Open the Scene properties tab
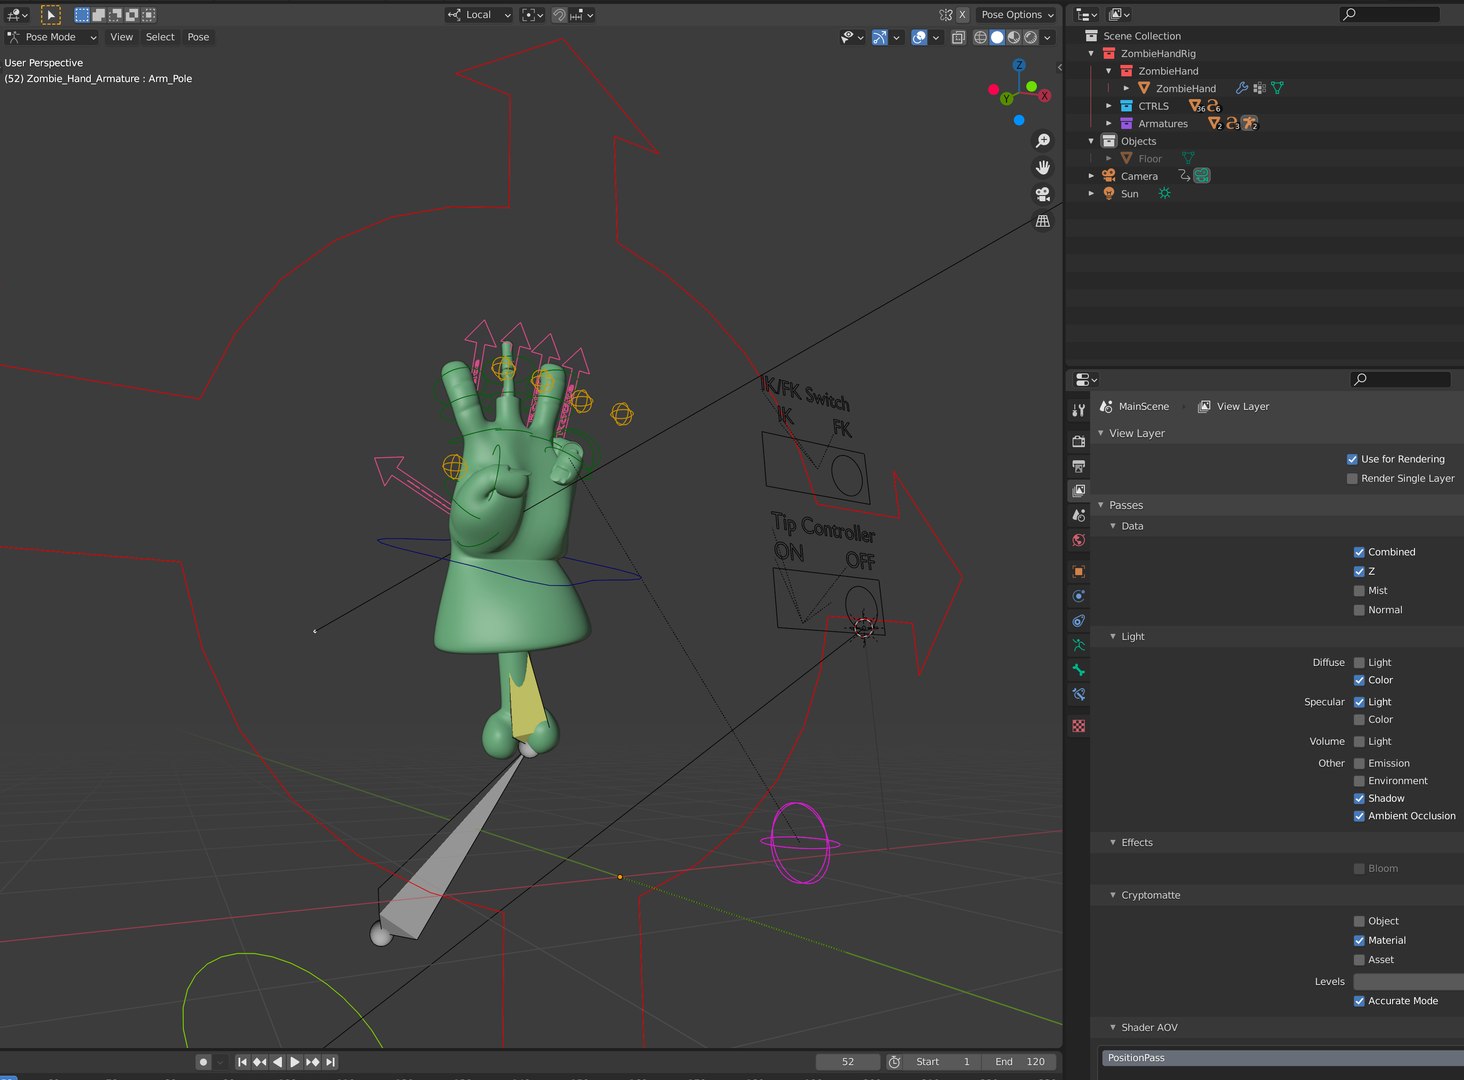 (x=1078, y=515)
